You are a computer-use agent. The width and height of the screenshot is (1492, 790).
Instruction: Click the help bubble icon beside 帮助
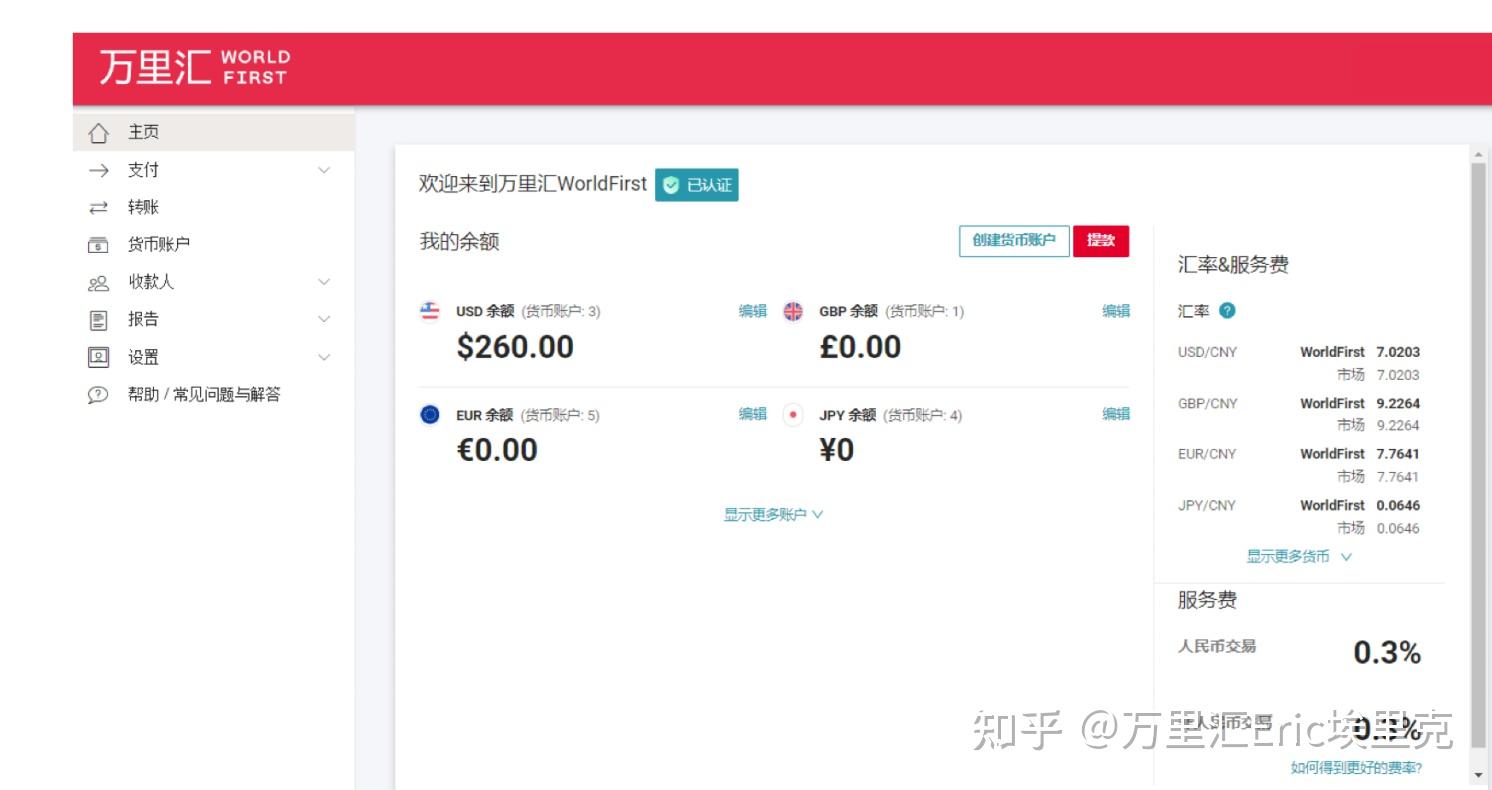pos(98,395)
